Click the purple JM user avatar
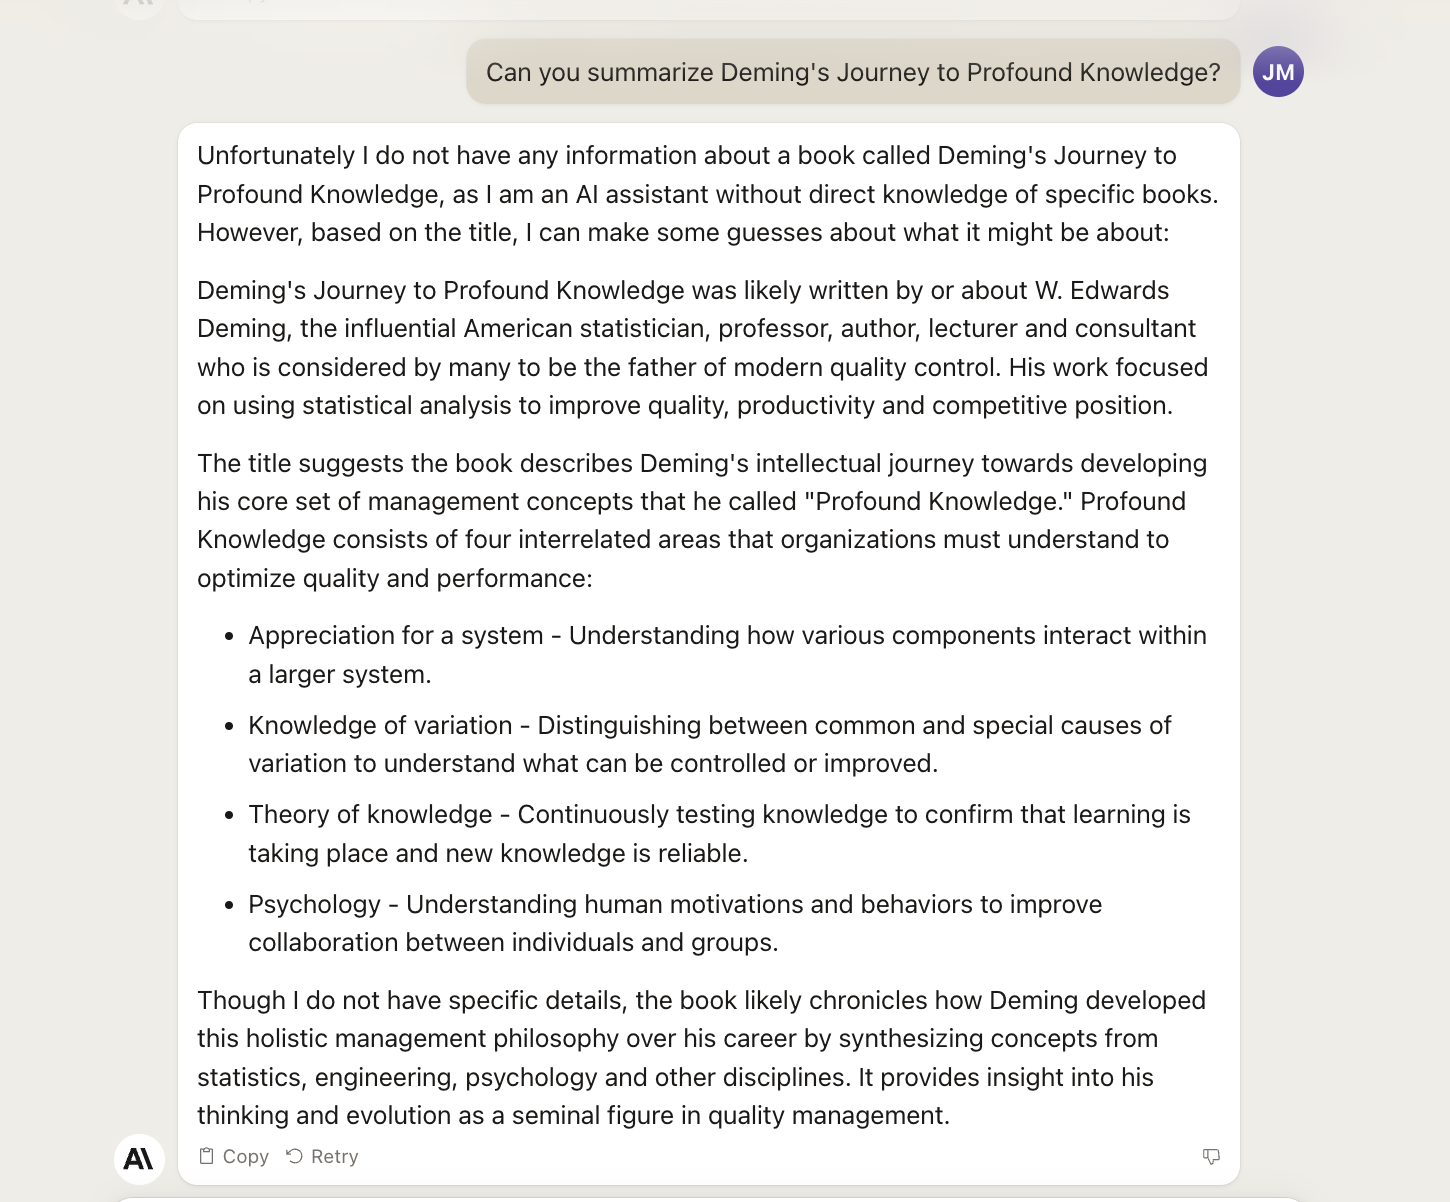The height and width of the screenshot is (1202, 1450). click(1278, 72)
